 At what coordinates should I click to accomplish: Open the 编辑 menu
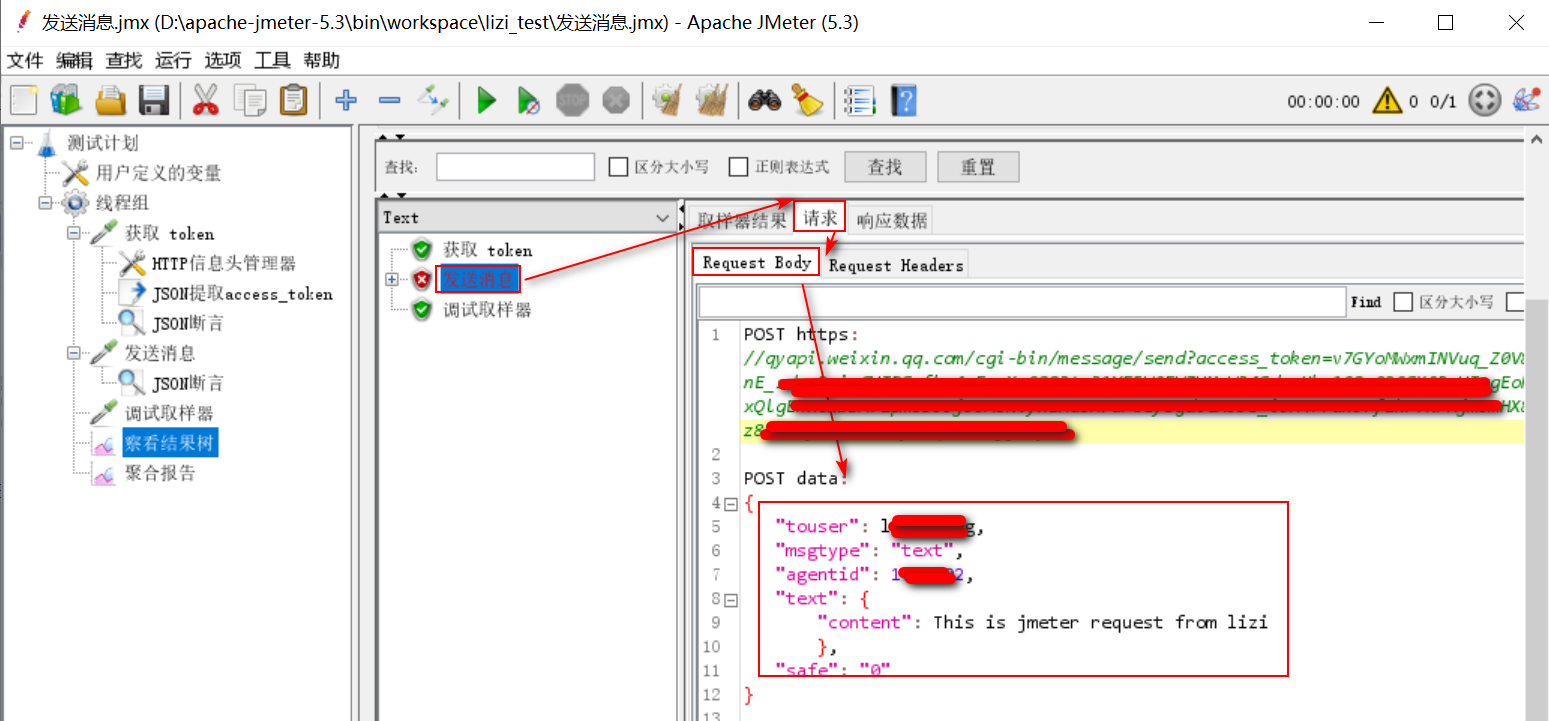pos(74,60)
